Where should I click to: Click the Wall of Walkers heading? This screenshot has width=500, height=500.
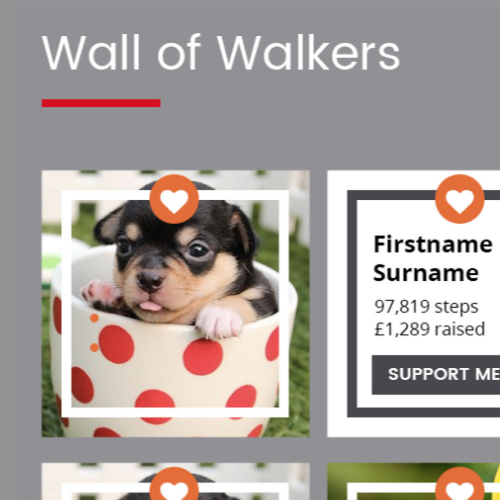pos(221,53)
